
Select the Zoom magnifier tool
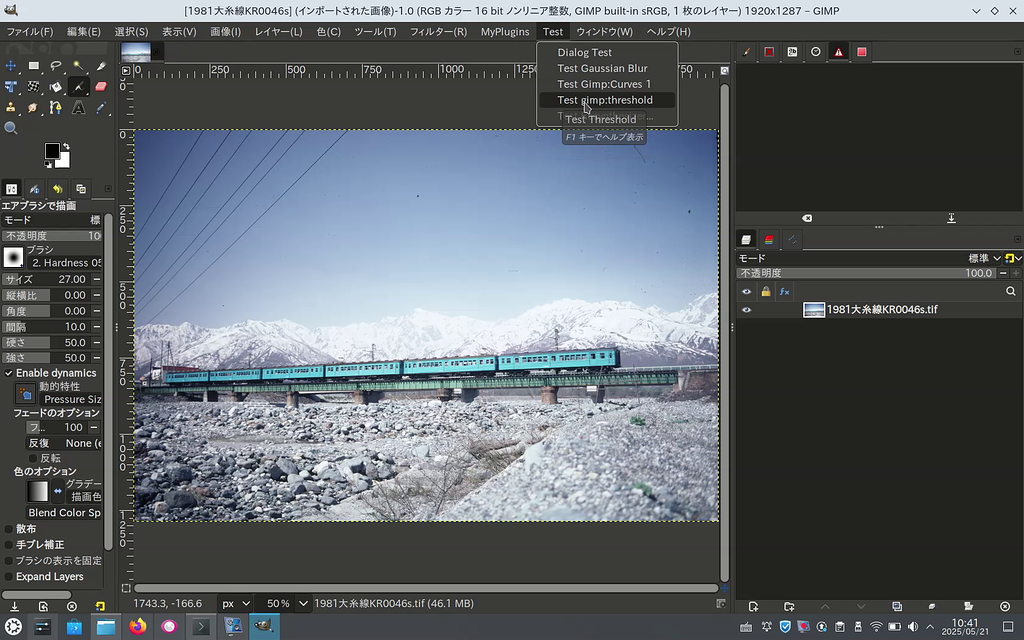point(10,127)
